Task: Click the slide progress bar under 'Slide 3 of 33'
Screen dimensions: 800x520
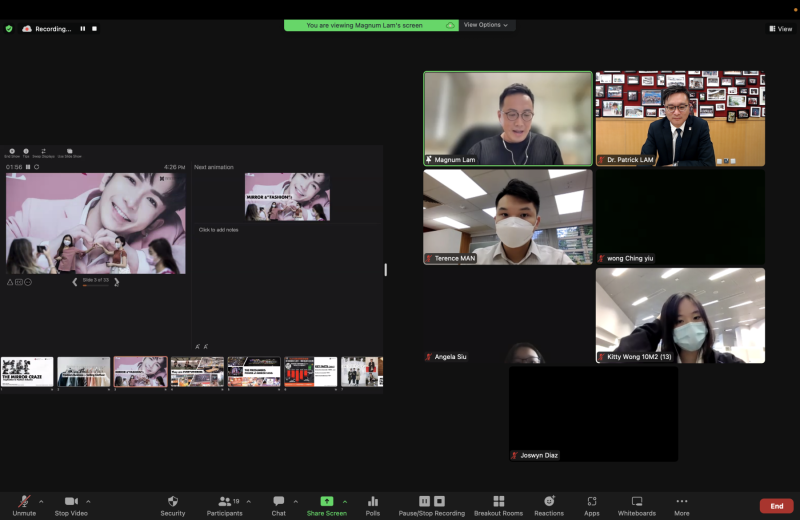Action: pos(96,286)
